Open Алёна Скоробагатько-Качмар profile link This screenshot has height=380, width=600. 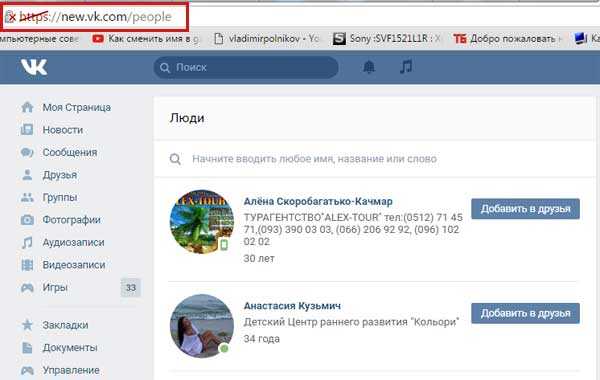coord(318,201)
